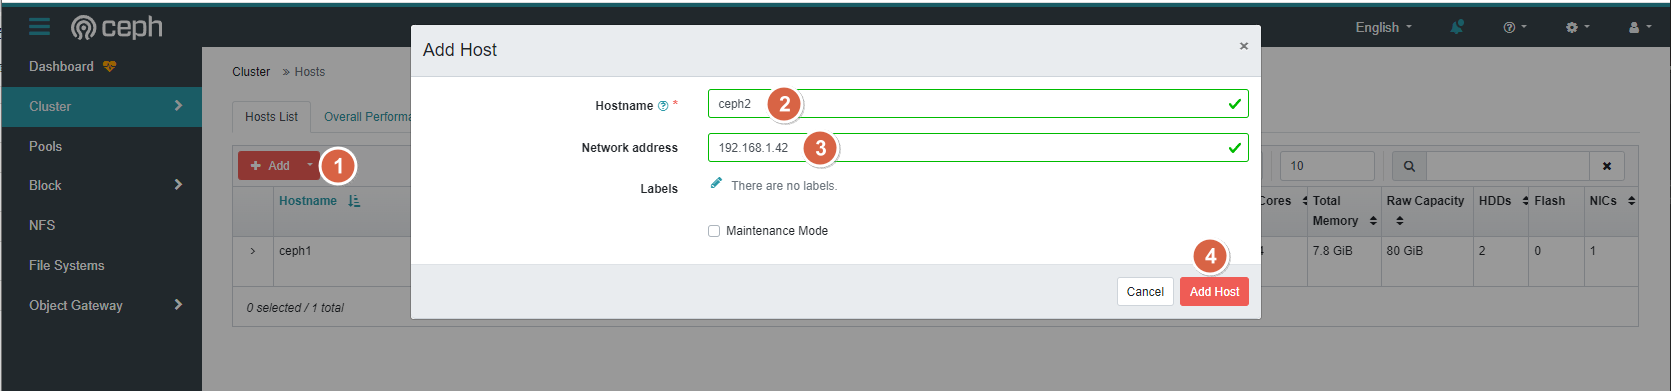Image resolution: width=1671 pixels, height=391 pixels.
Task: Click the Hostname help icon
Action: click(x=663, y=106)
